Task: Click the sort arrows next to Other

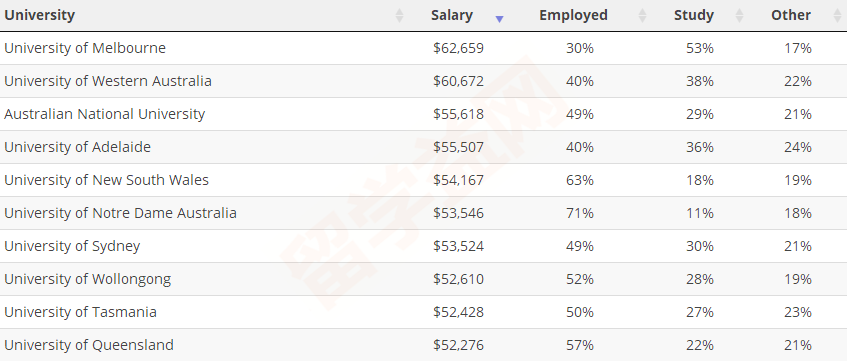Action: pyautogui.click(x=837, y=15)
